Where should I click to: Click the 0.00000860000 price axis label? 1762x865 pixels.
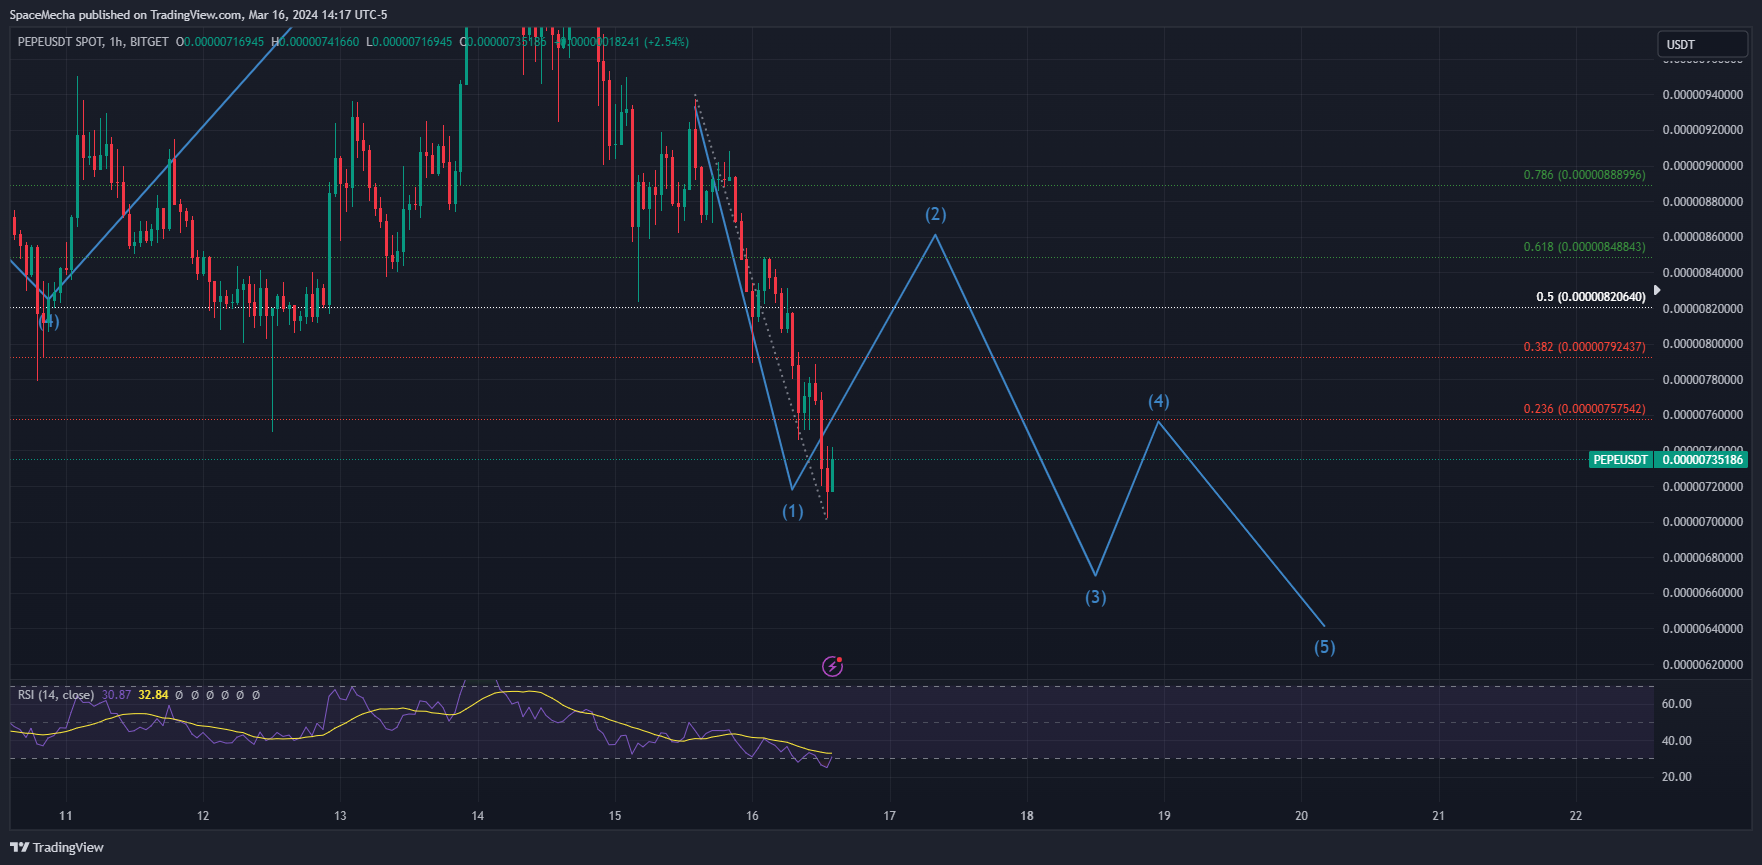[x=1703, y=237]
